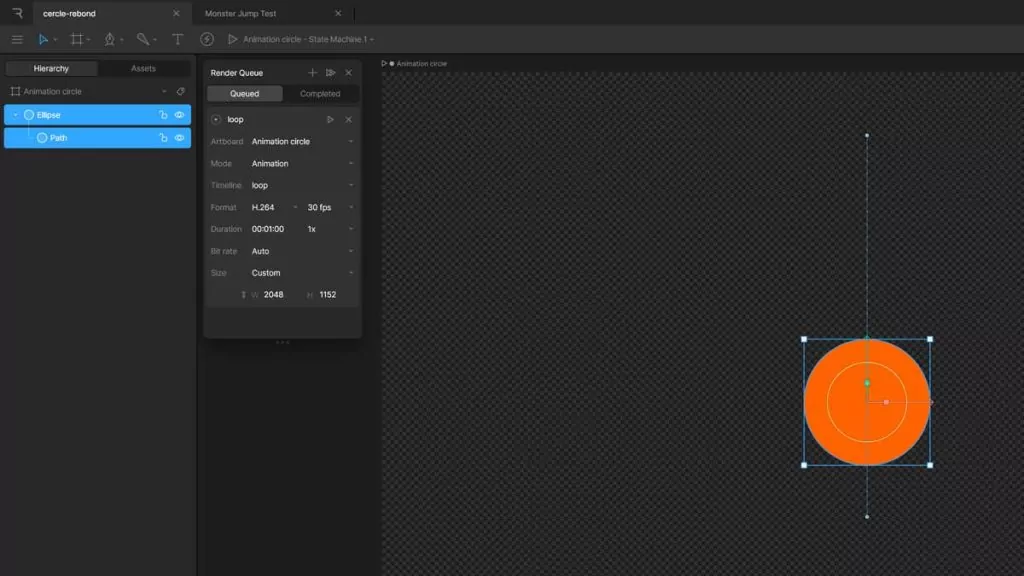The height and width of the screenshot is (576, 1024).
Task: Toggle lock on the Ellipse layer
Action: (x=163, y=115)
